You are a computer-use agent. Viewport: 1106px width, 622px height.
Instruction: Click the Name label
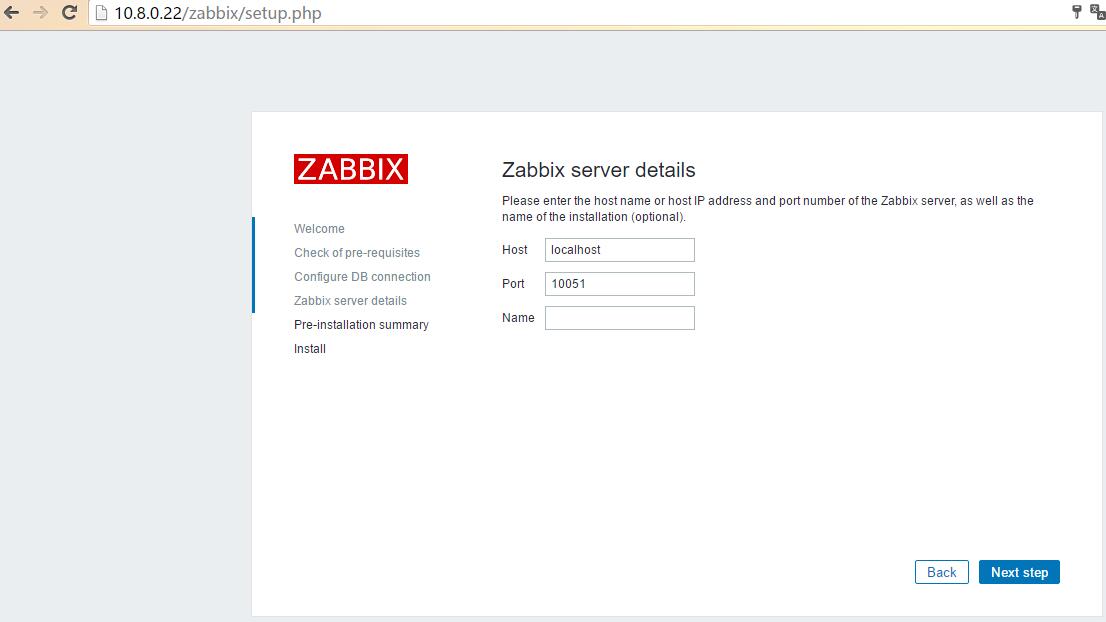(518, 317)
